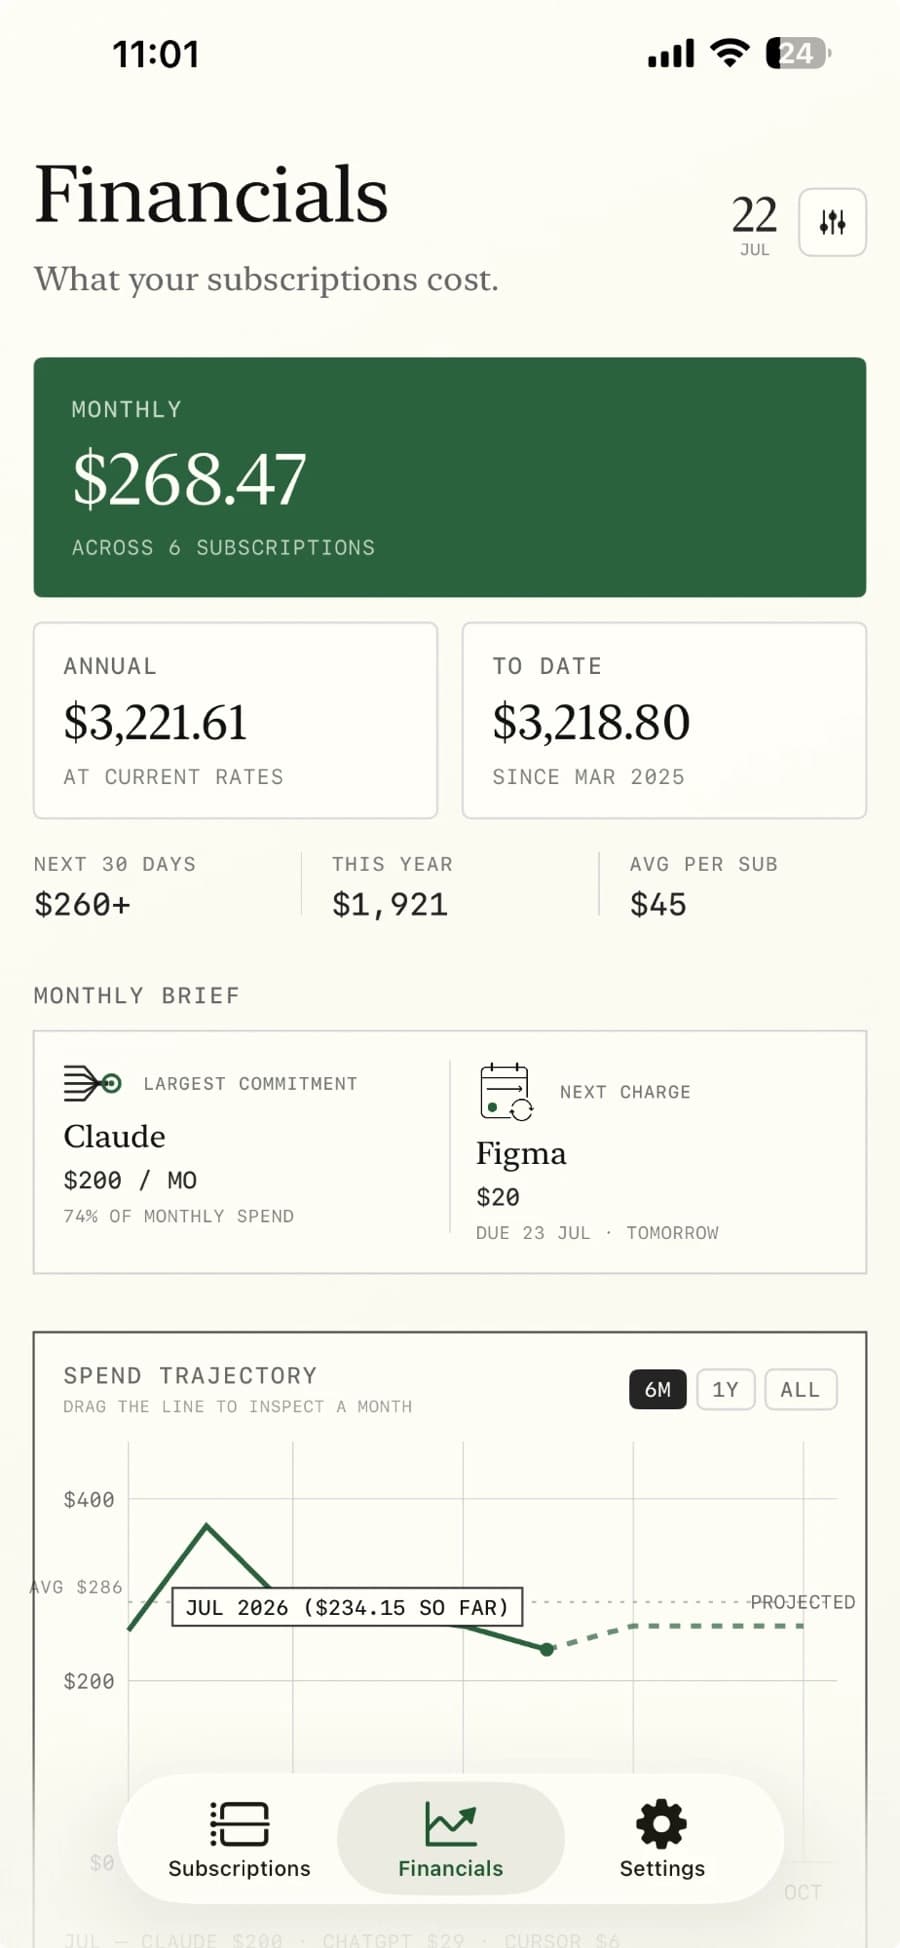This screenshot has height=1948, width=900.
Task: Check the Wi-Fi status icon
Action: point(730,53)
